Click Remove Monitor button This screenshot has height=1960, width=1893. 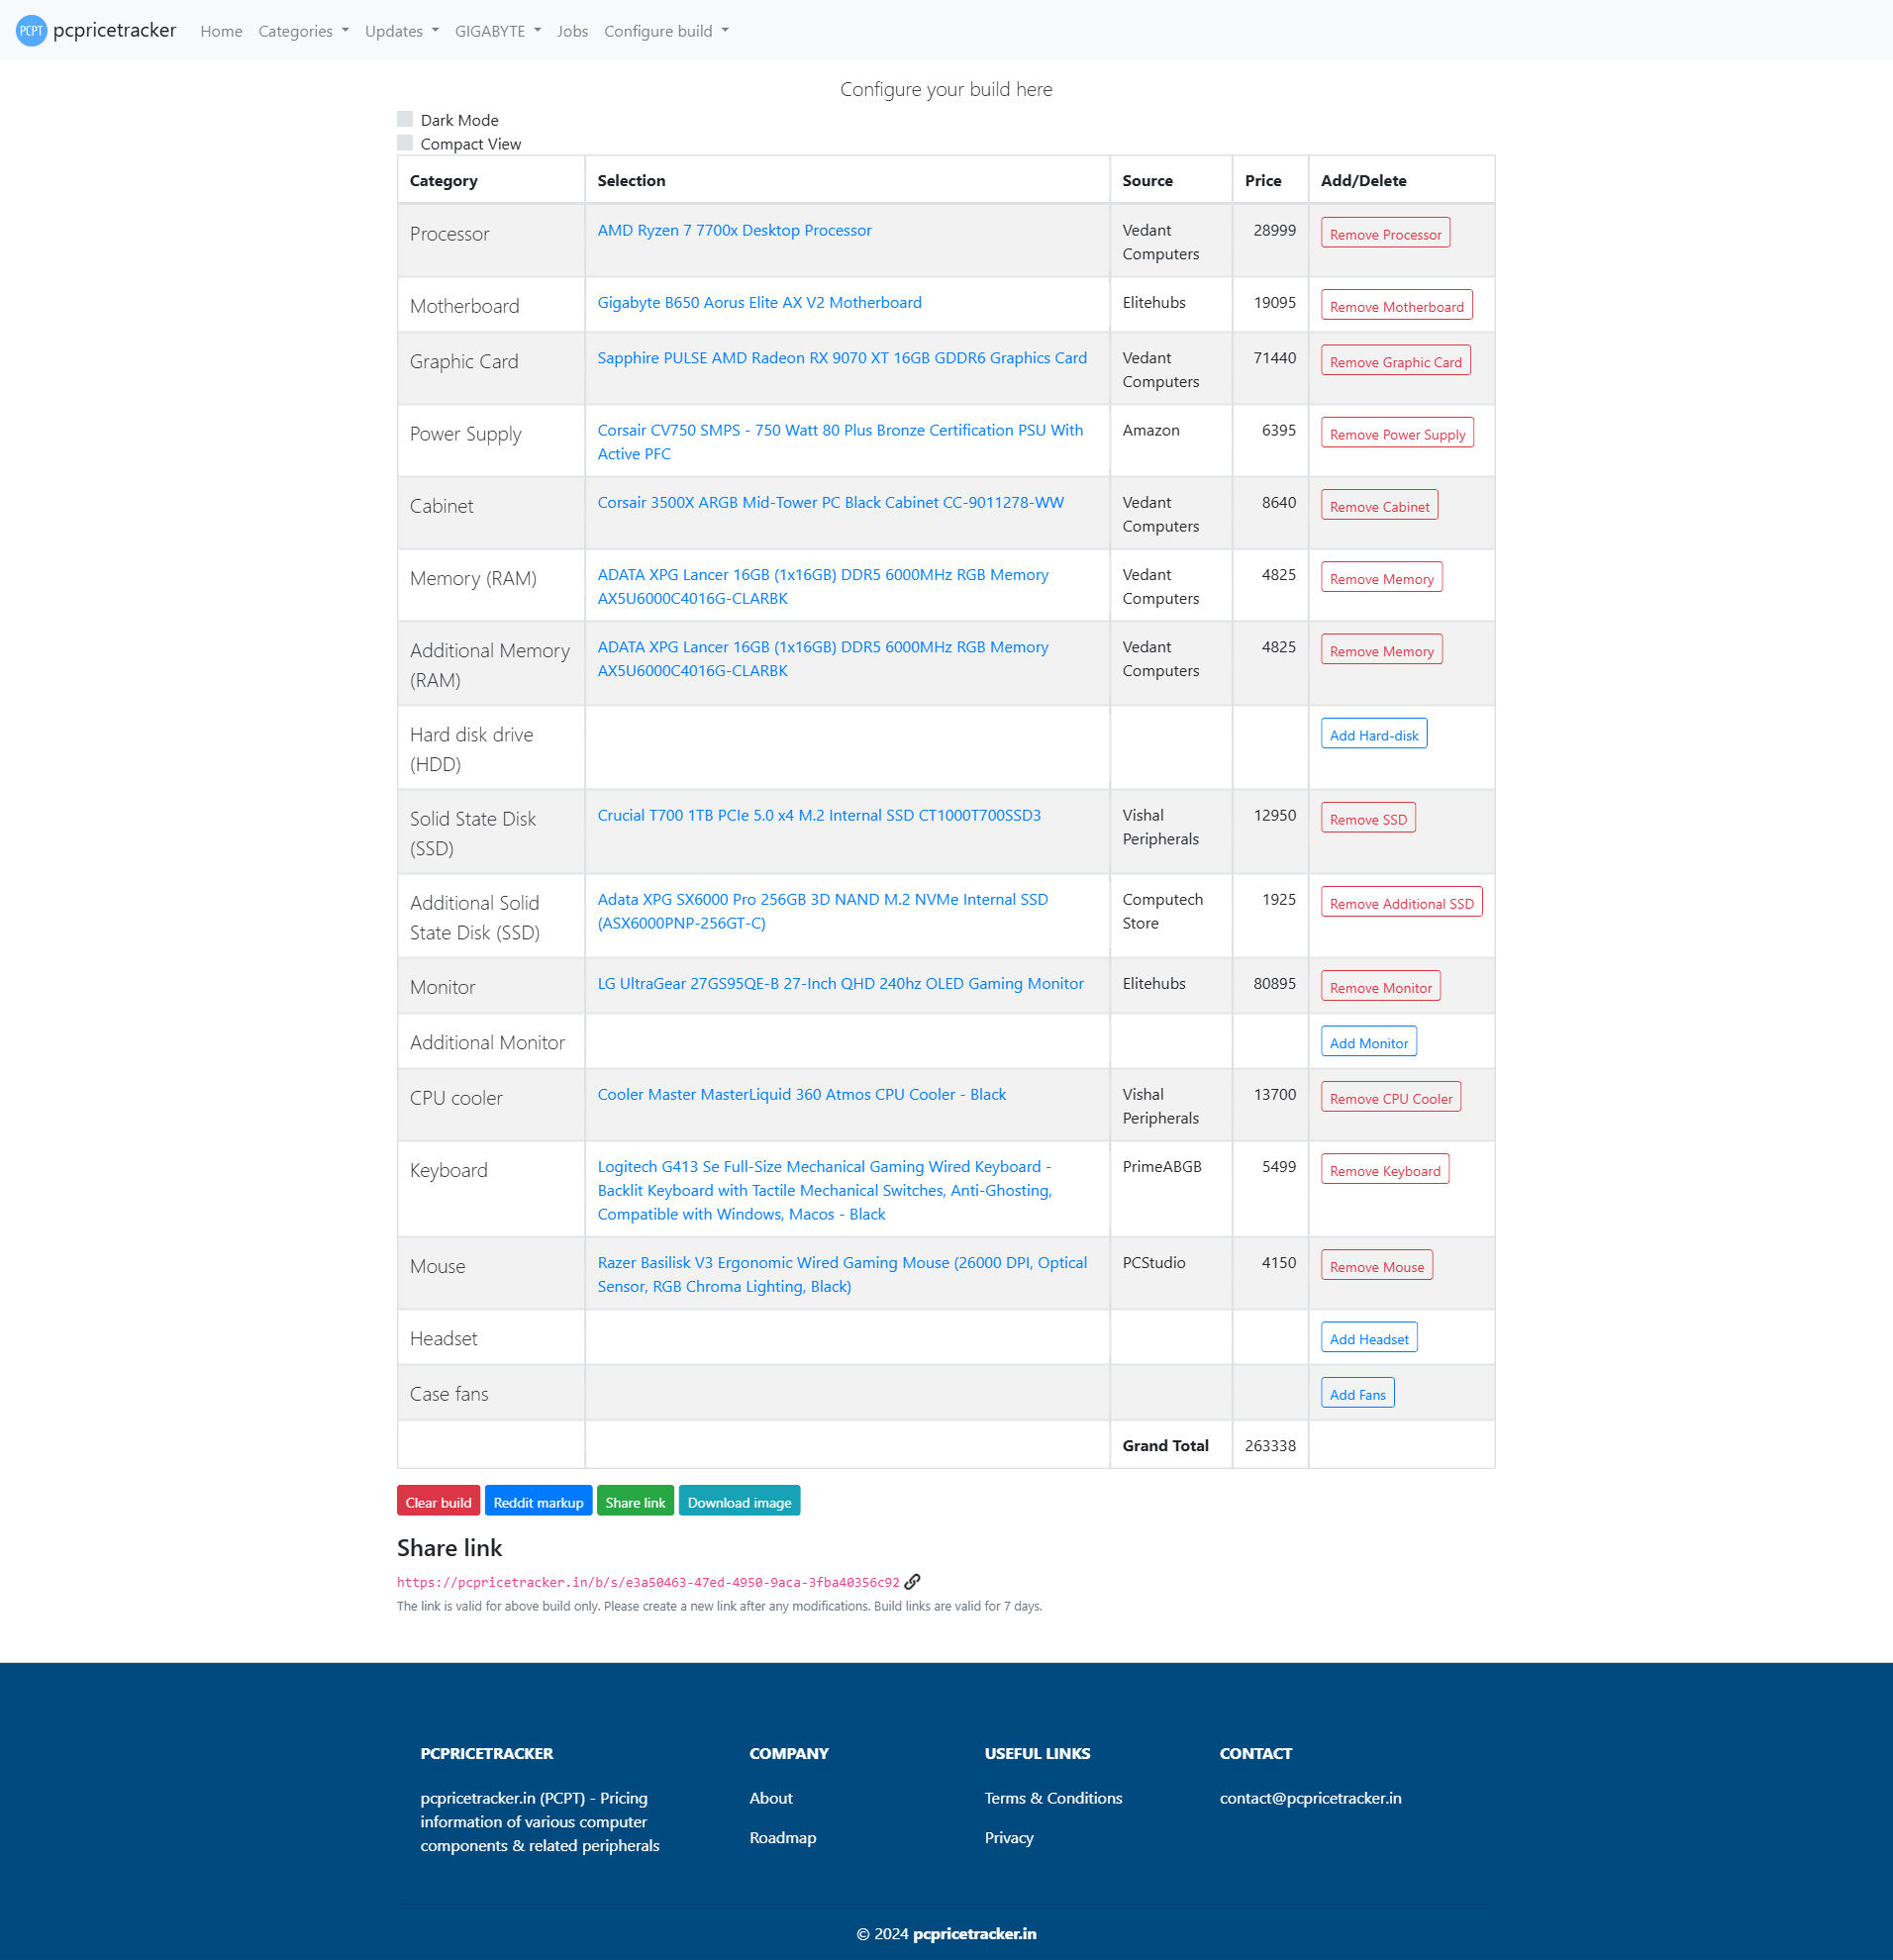click(x=1380, y=987)
